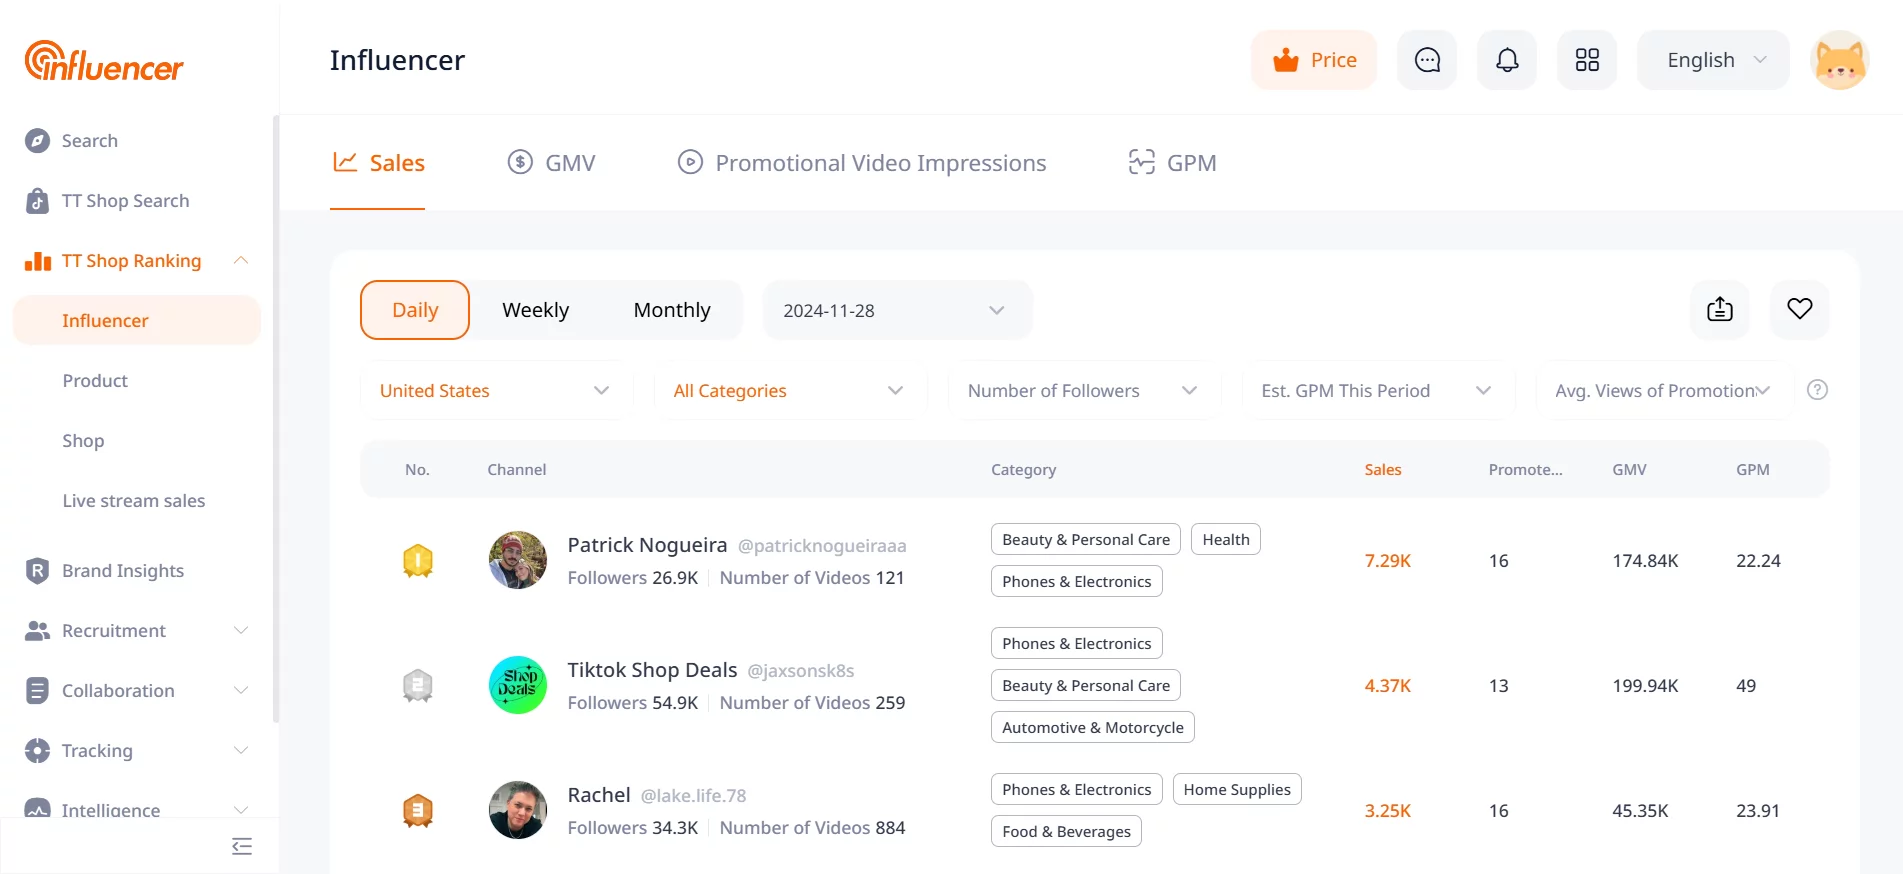Viewport: 1903px width, 874px height.
Task: Click the export/share icon
Action: click(1720, 309)
